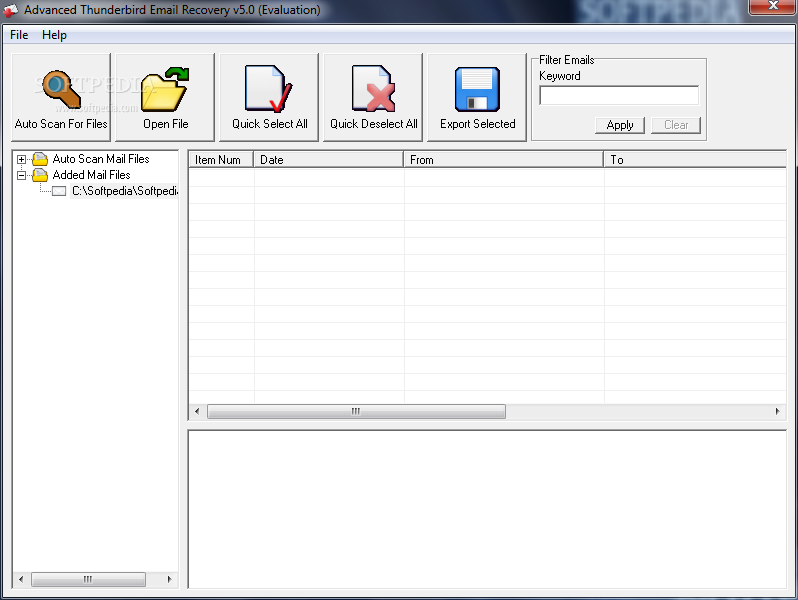Click the envelope icon of the C:\Softpedia mail file
Image resolution: width=798 pixels, height=600 pixels.
coord(59,191)
